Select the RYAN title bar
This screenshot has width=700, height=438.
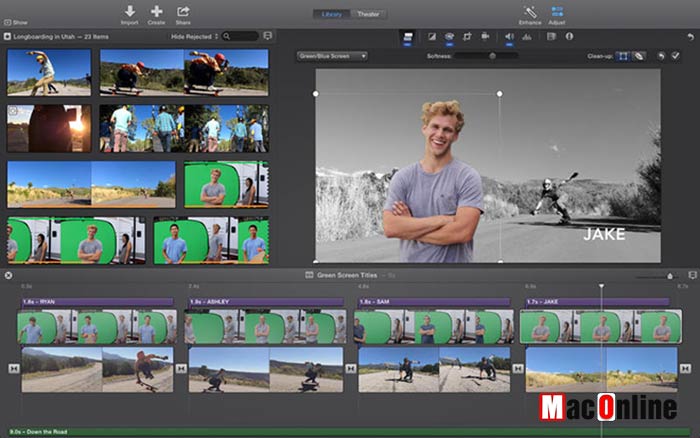pos(97,302)
